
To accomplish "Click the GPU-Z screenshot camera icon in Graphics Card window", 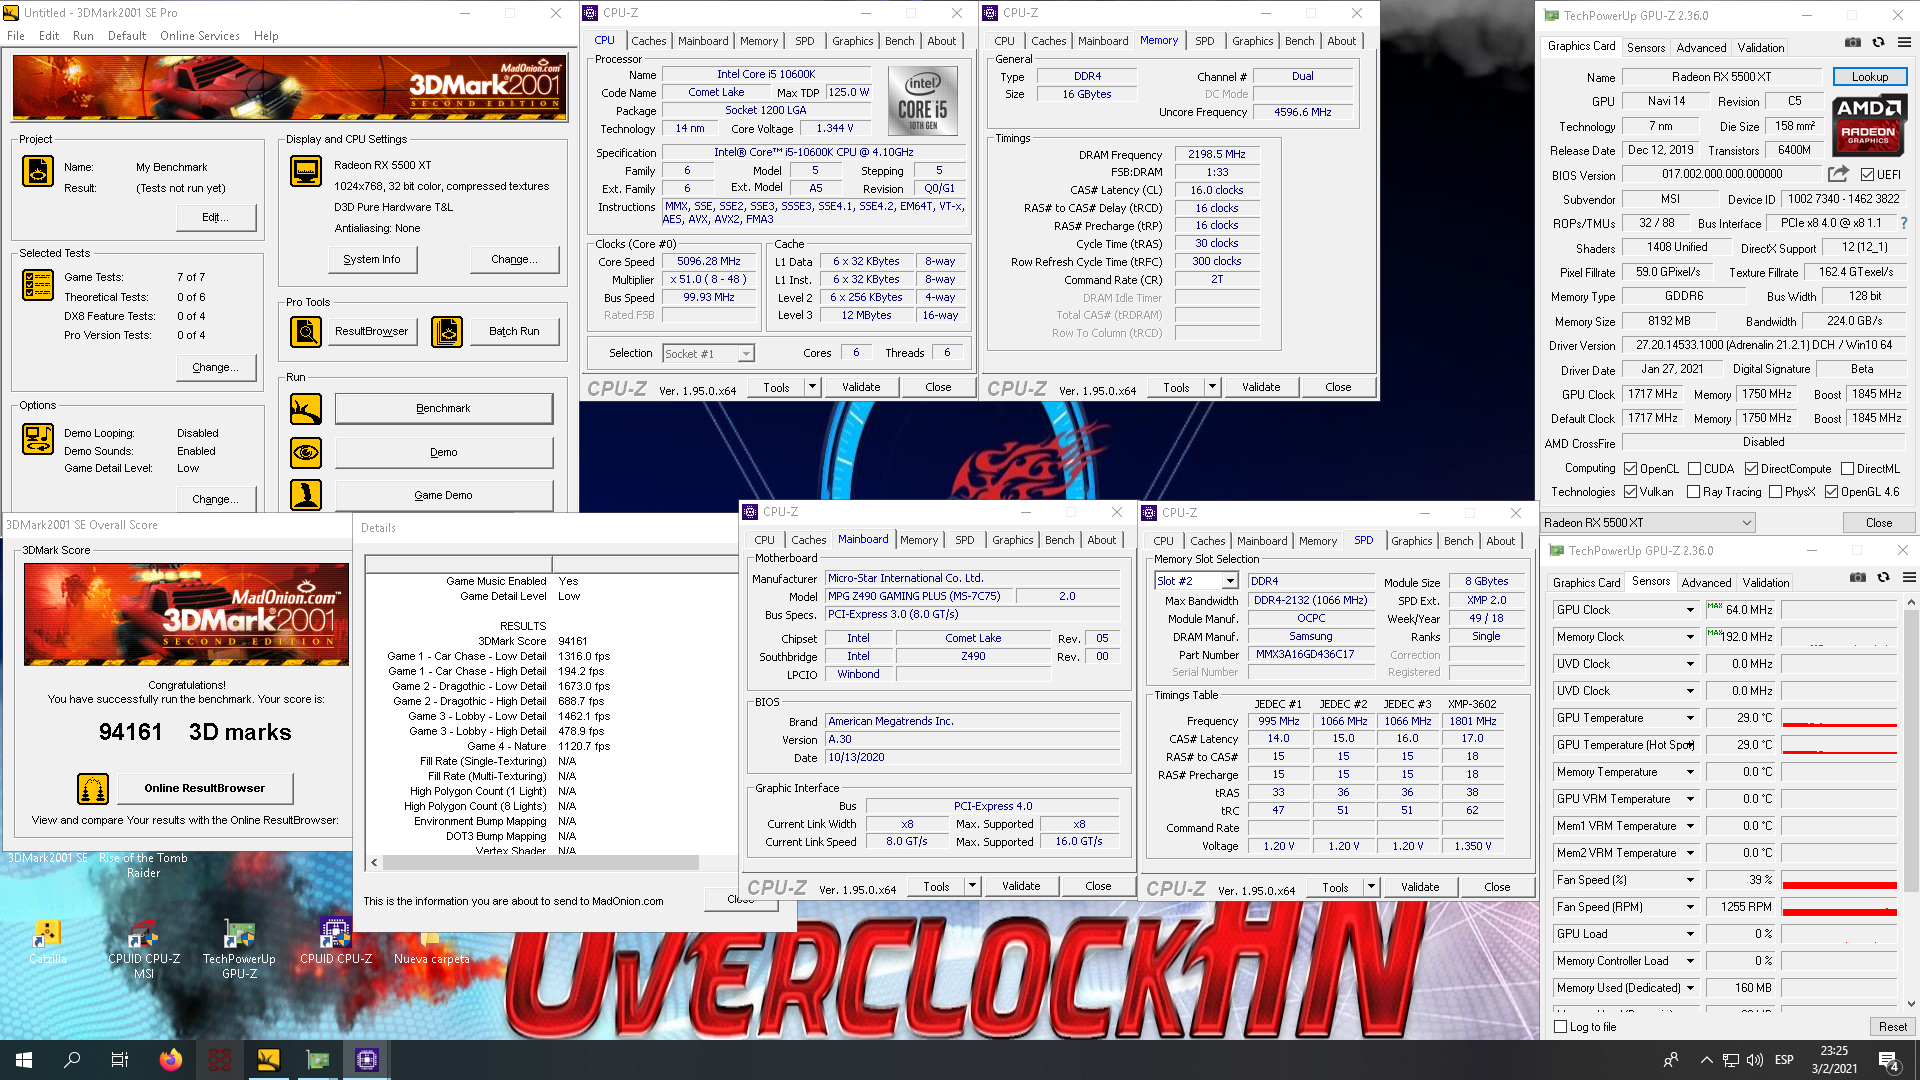I will (x=1853, y=43).
